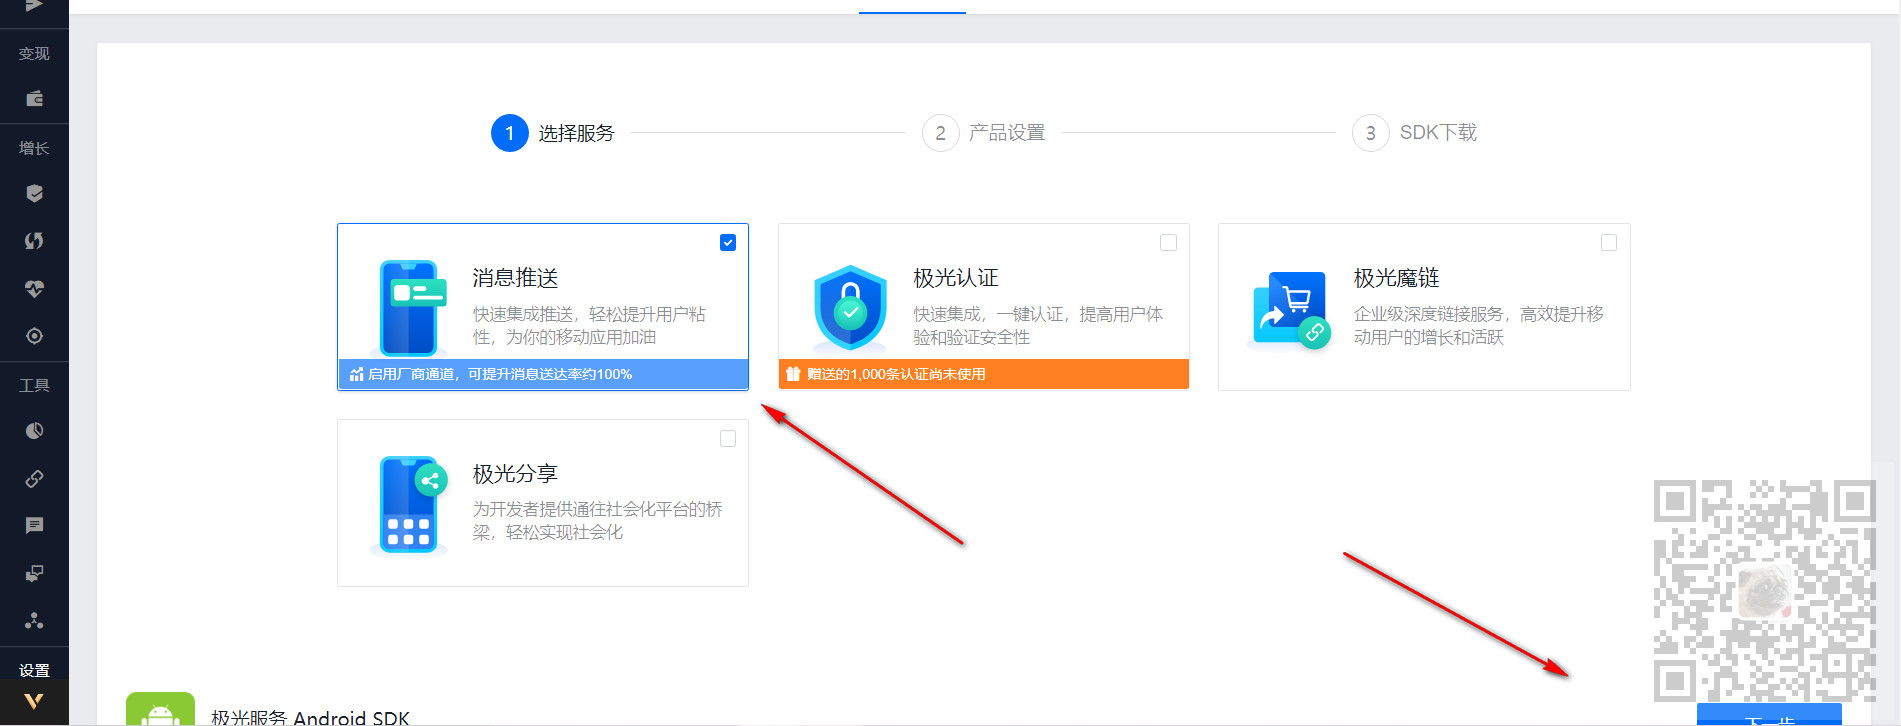Click the 极光服务 Android SDK heading
The height and width of the screenshot is (726, 1901).
tap(310, 718)
